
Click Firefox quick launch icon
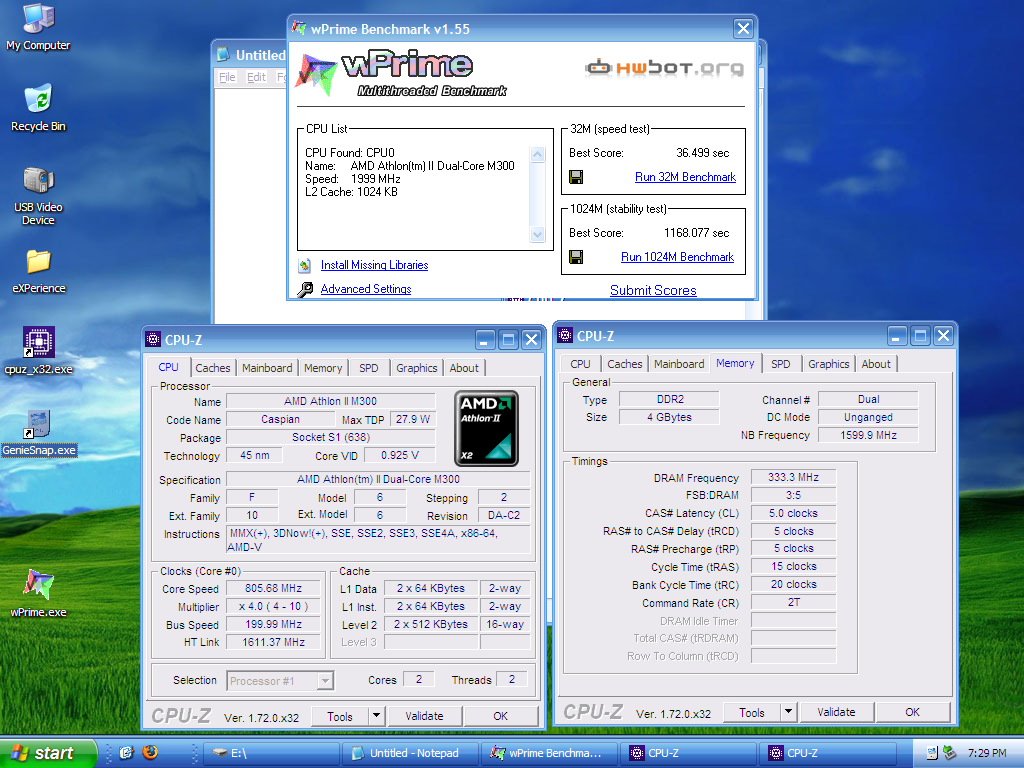coord(150,753)
